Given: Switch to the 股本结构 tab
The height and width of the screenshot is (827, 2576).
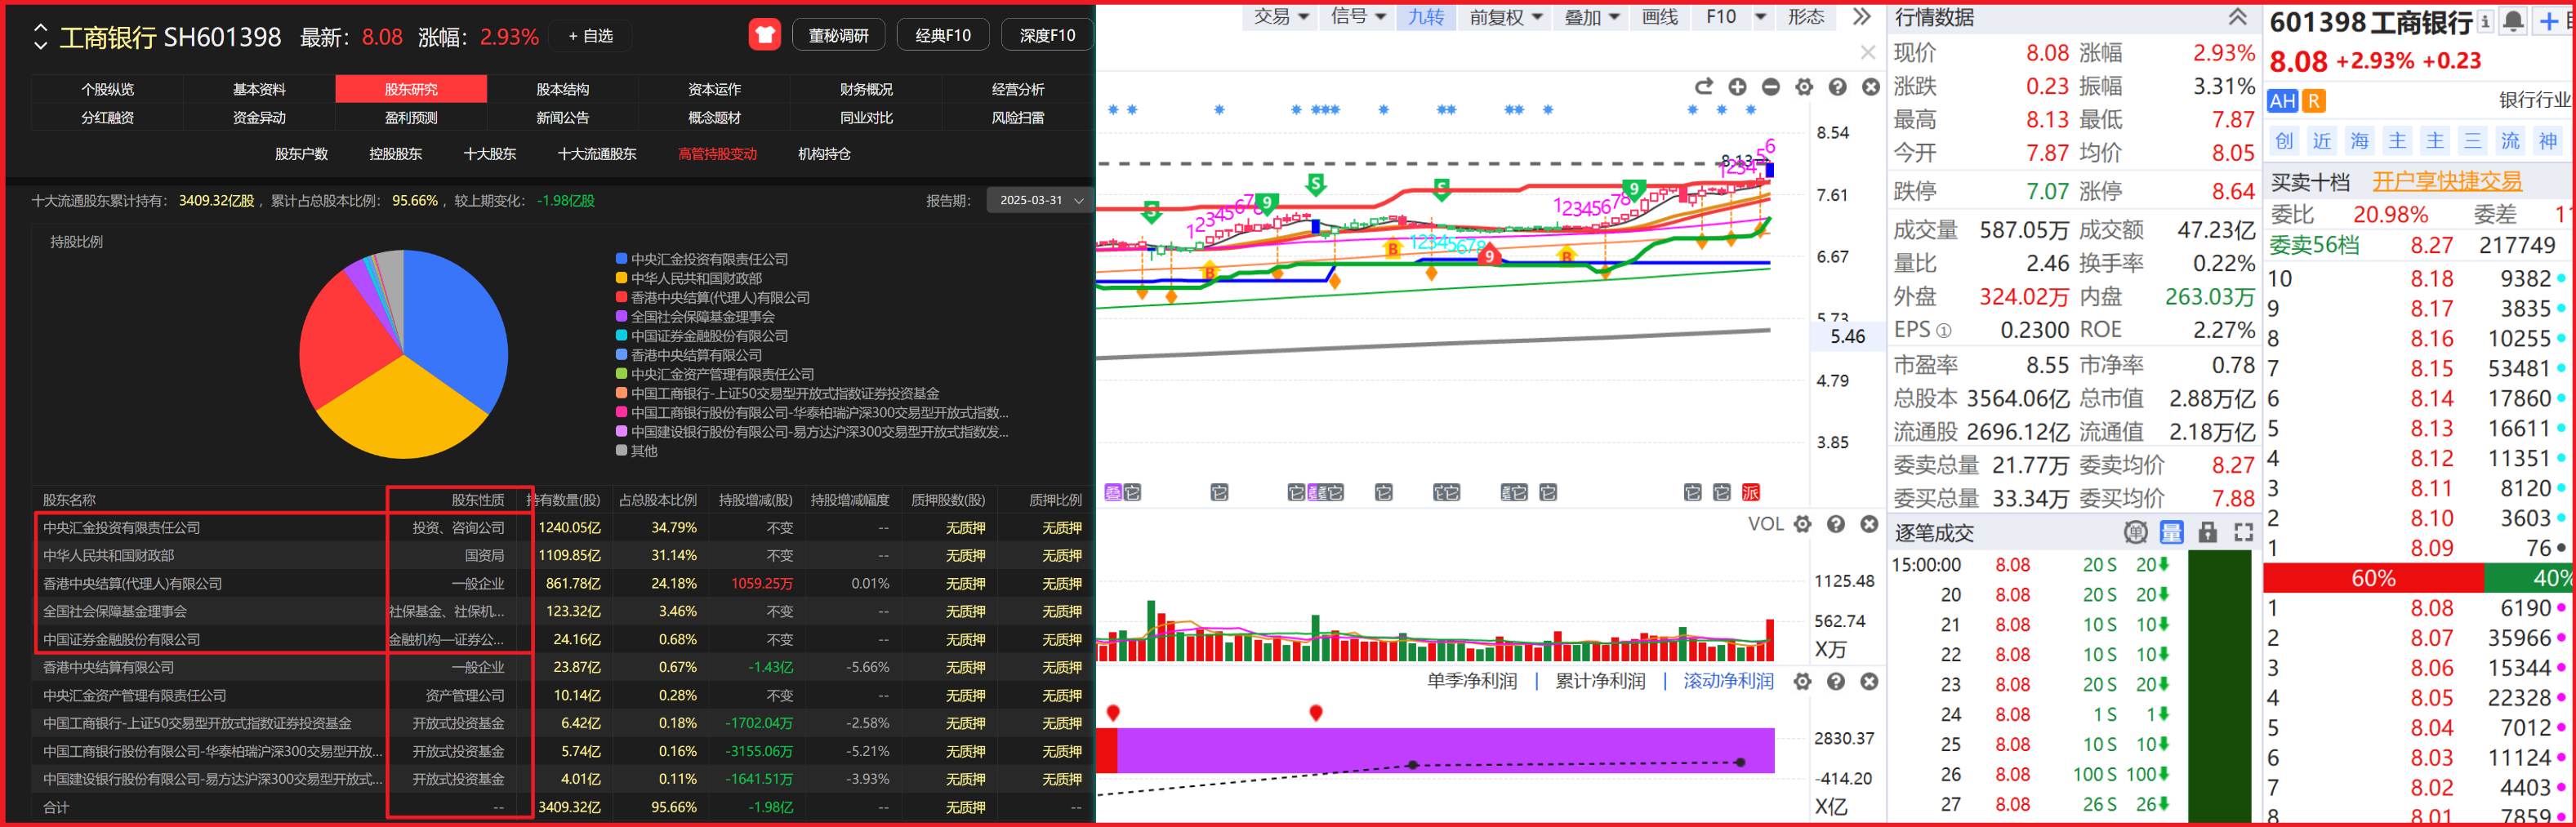Looking at the screenshot, I should pos(563,89).
